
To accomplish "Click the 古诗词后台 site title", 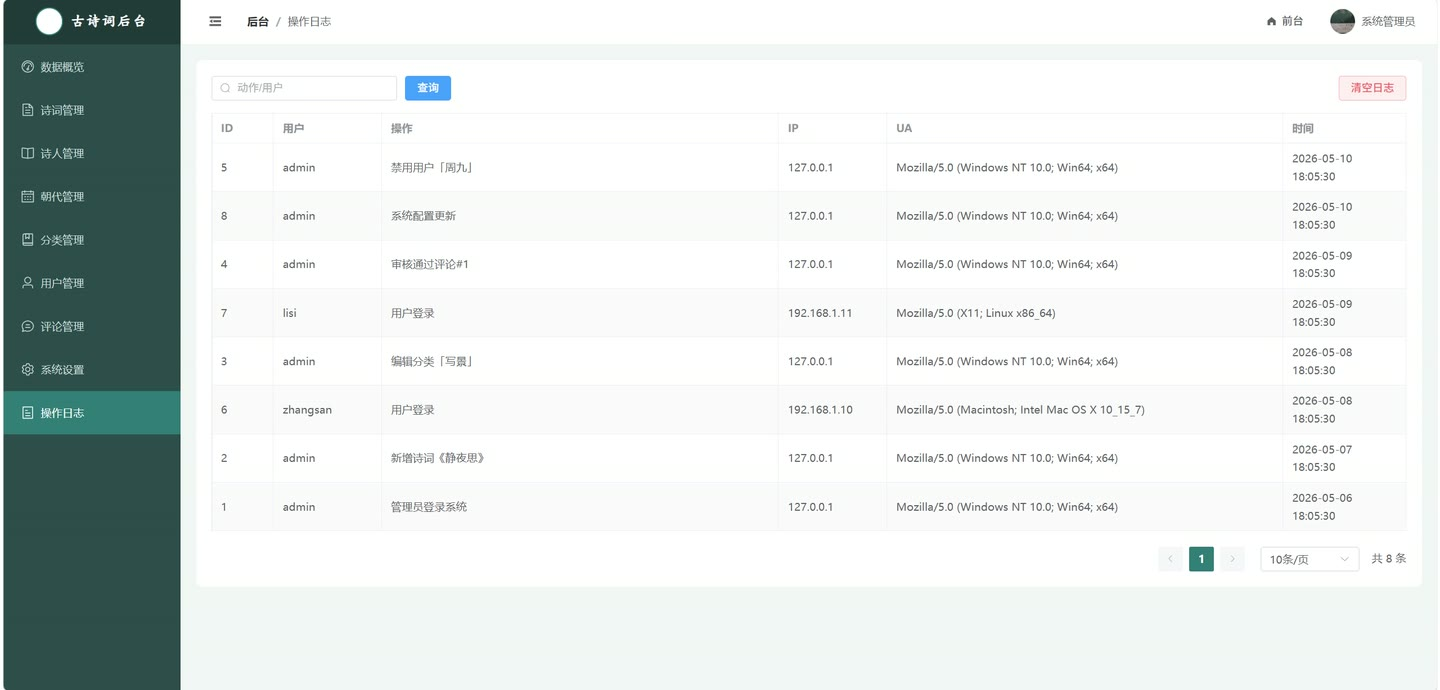I will coord(109,21).
